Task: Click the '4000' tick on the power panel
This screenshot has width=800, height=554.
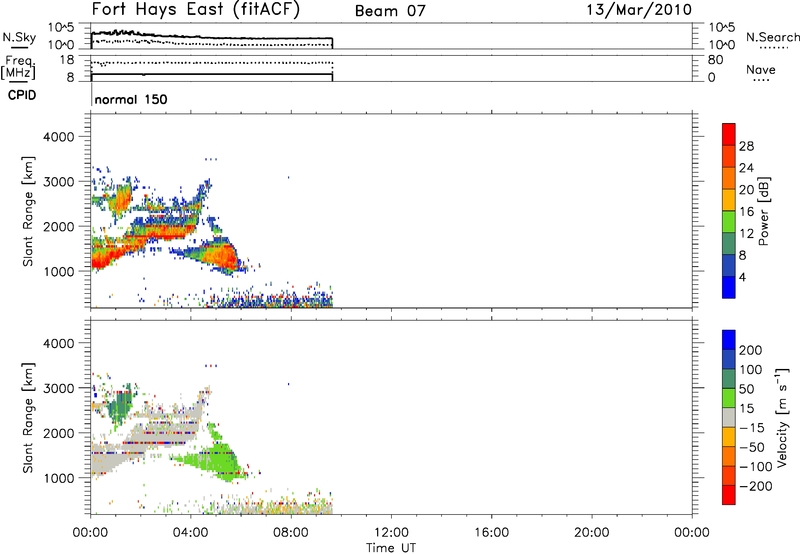Action: 59,137
